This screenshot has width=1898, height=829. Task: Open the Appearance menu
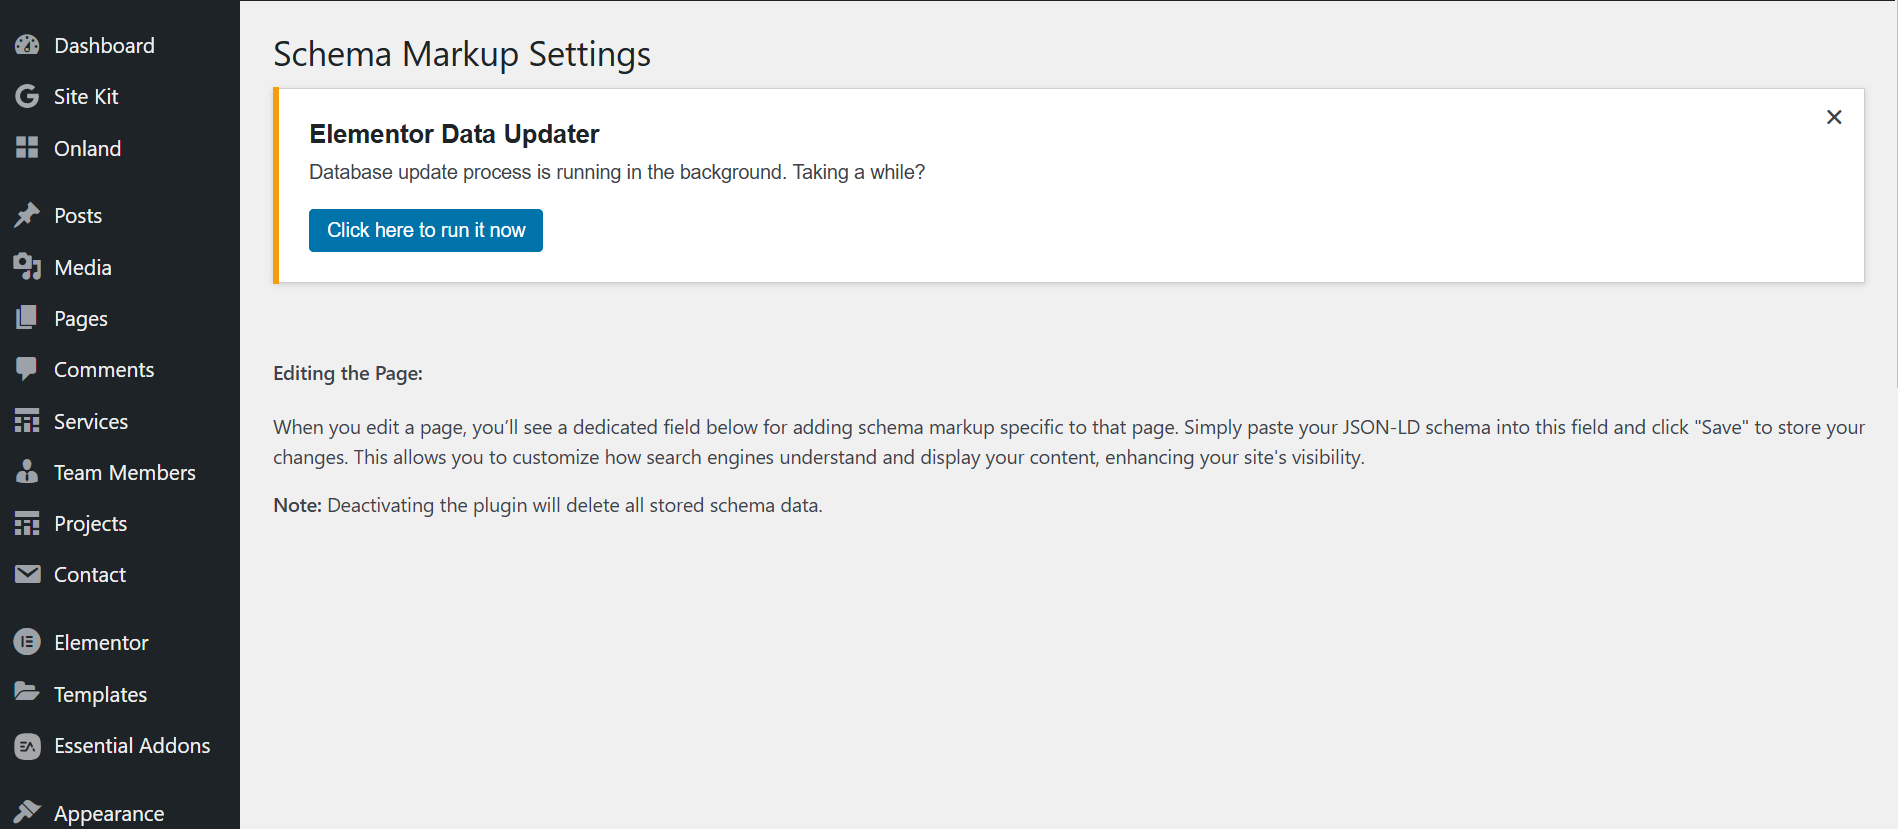click(120, 813)
